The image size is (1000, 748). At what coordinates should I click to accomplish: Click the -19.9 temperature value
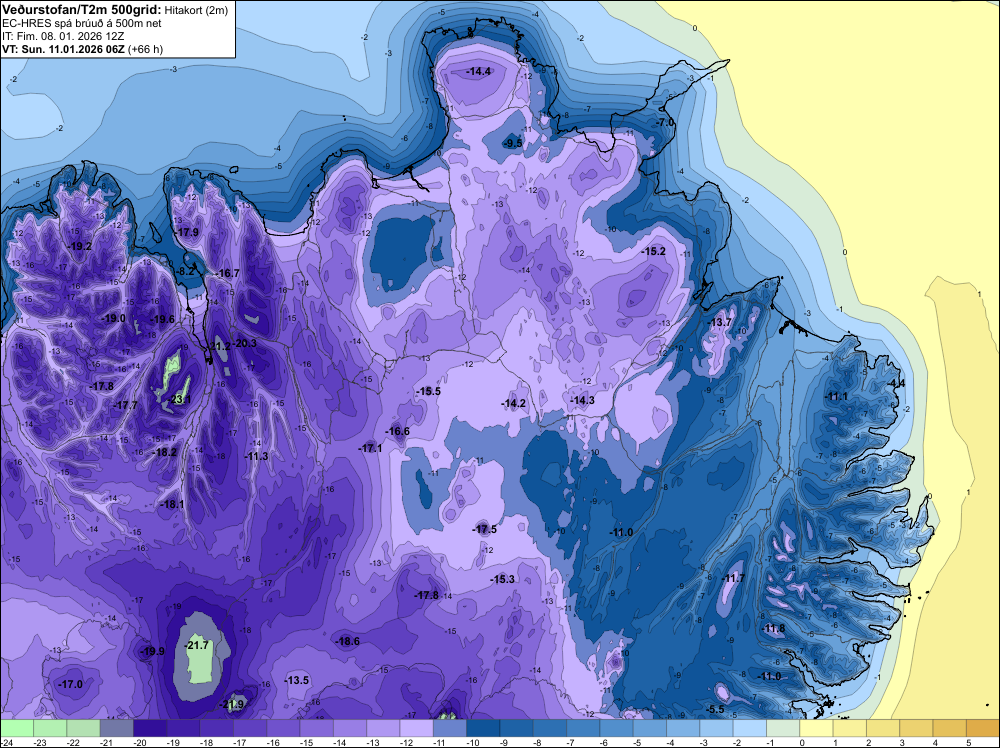(152, 651)
